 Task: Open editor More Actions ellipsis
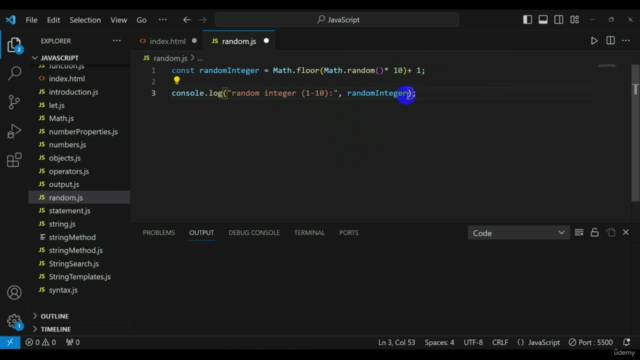coord(626,41)
